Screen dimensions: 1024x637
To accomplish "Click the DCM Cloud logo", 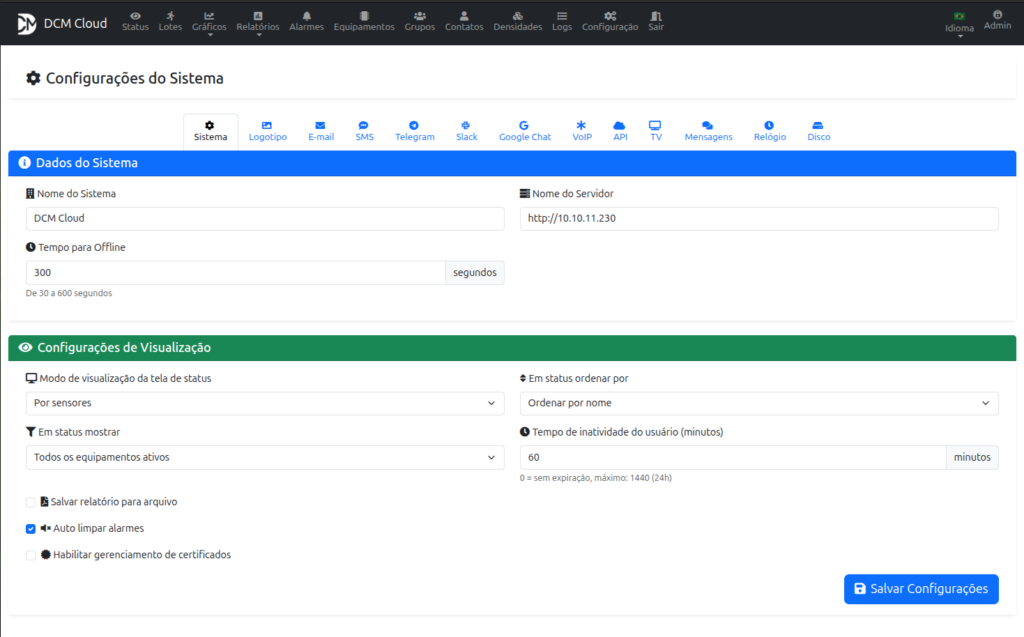I will click(x=62, y=23).
